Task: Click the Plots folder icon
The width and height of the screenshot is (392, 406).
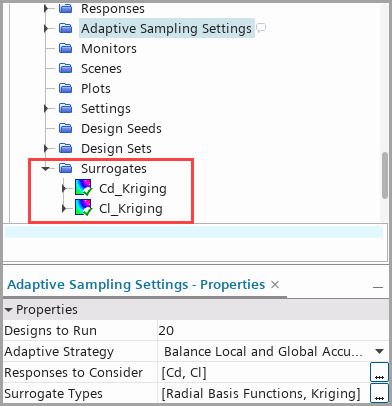Action: (66, 88)
